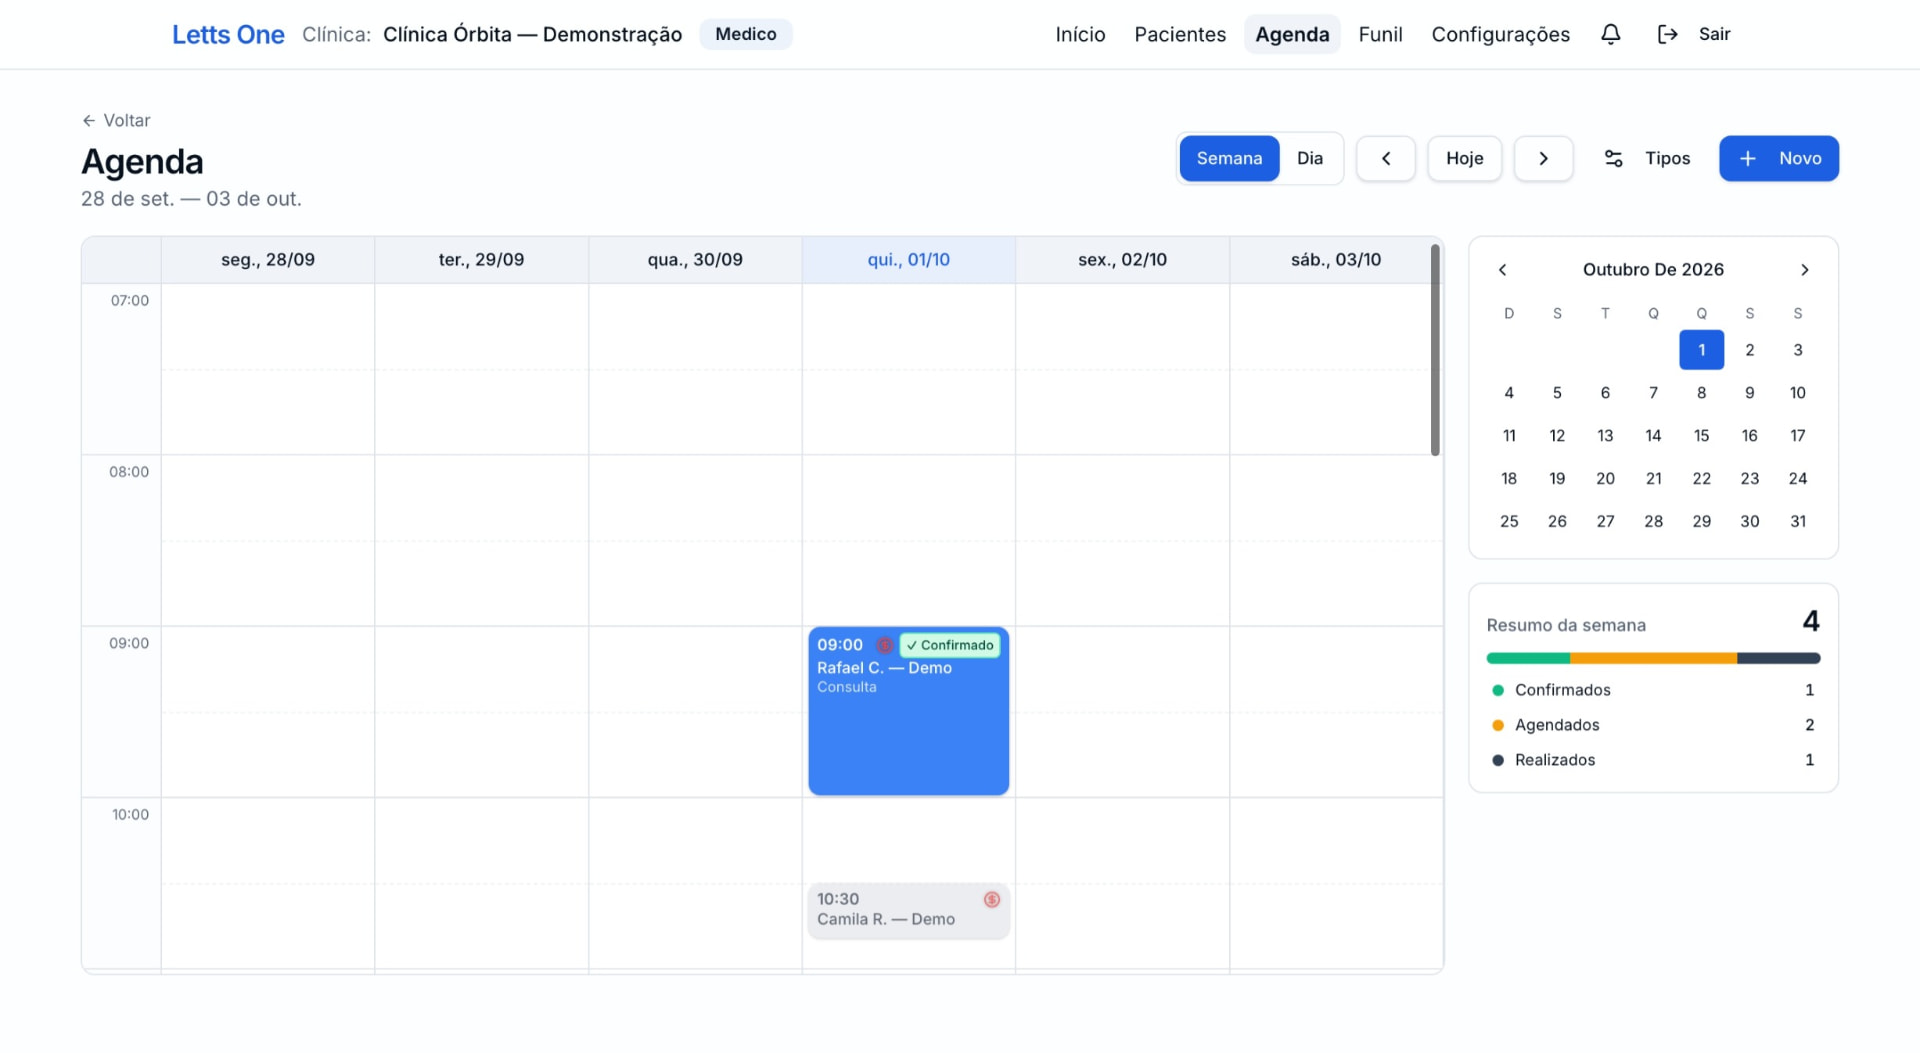Click the calendar vertical scrollbar
This screenshot has width=1920, height=1053.
click(1435, 350)
